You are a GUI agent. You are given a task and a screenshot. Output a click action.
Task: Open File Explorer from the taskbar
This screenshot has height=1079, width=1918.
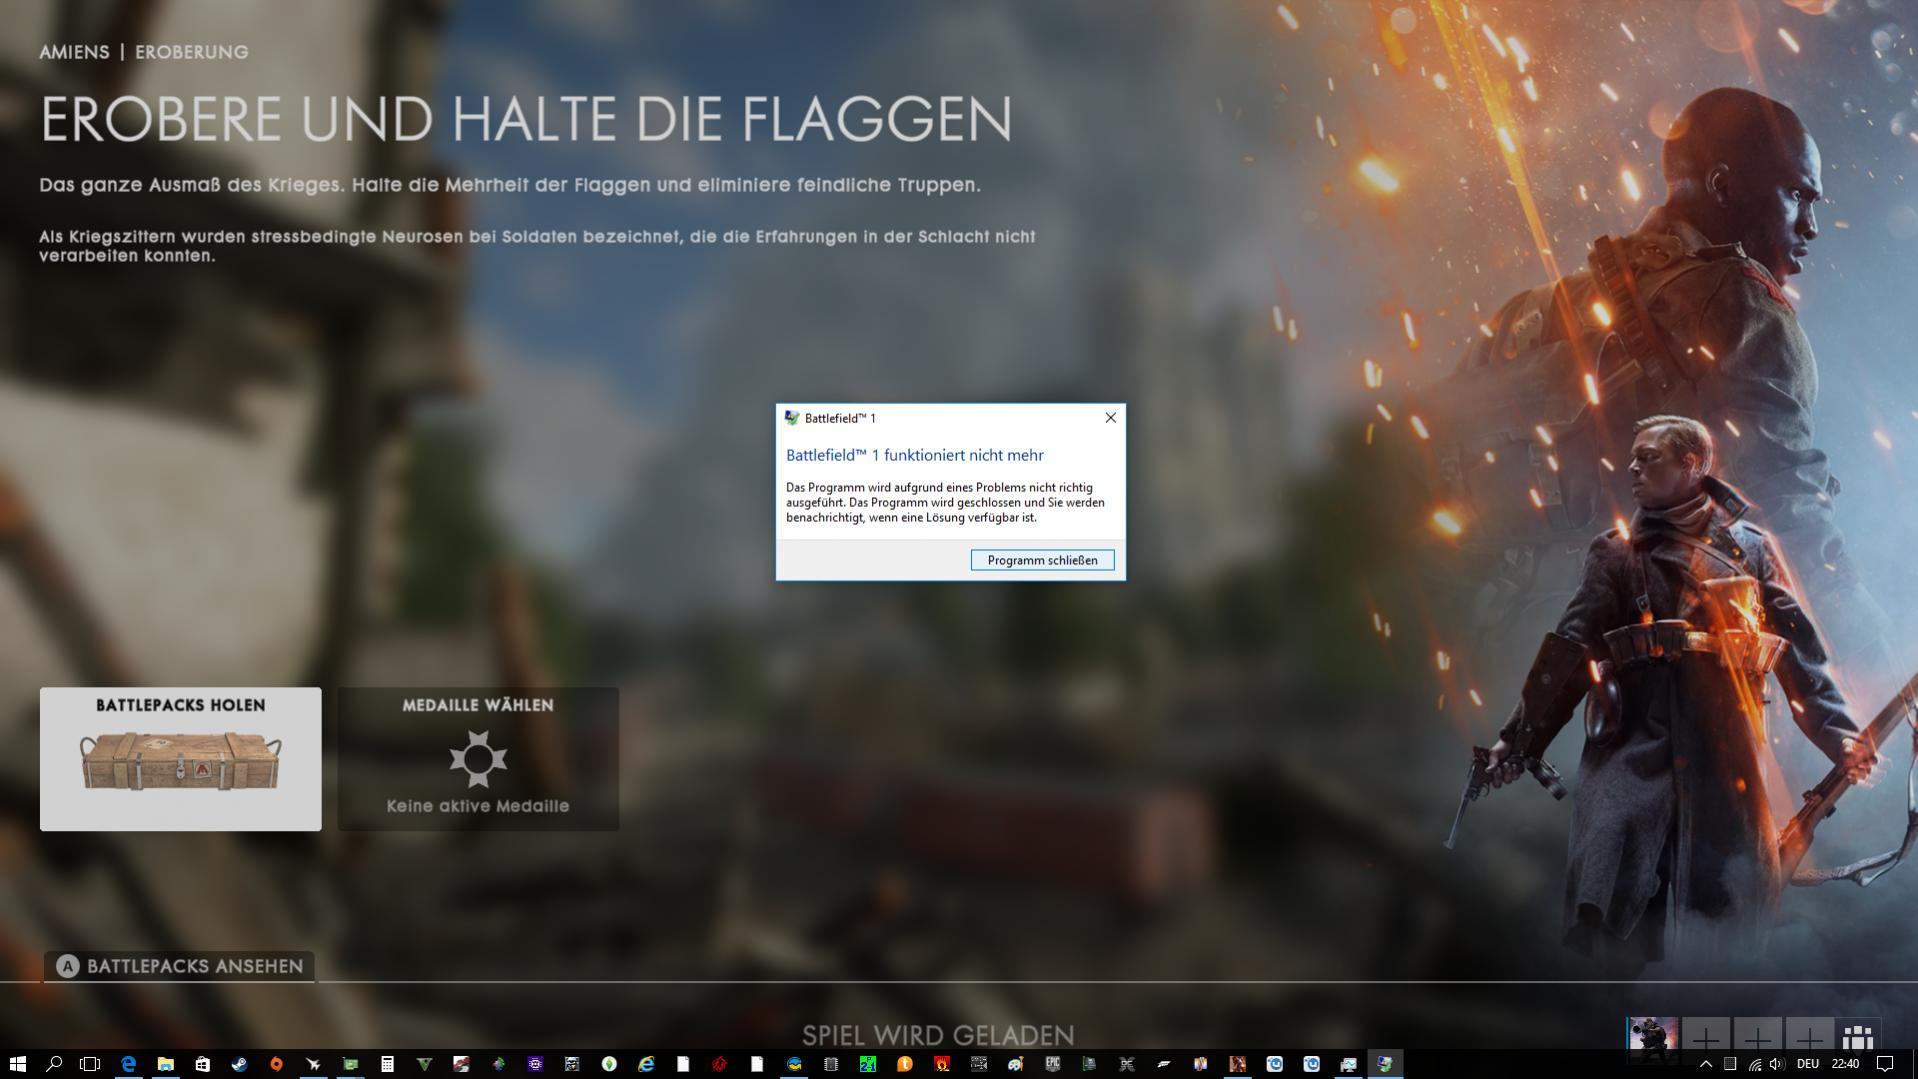[165, 1064]
